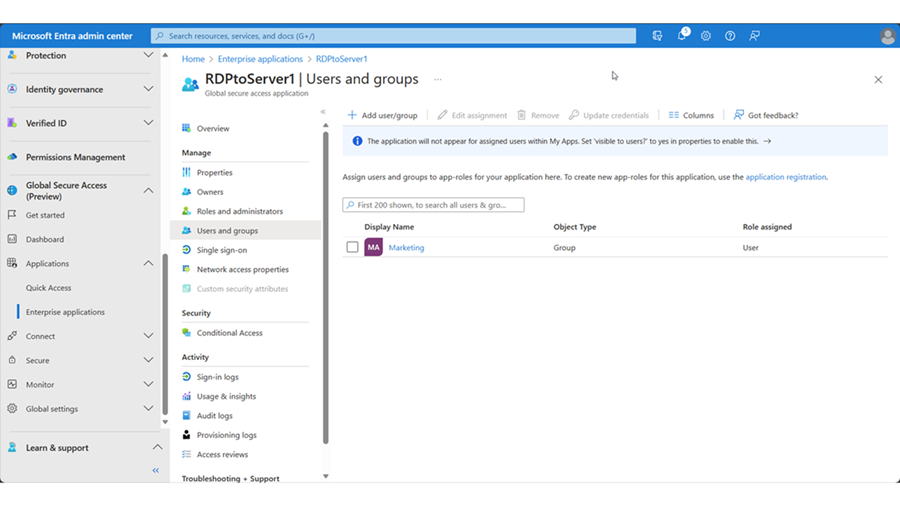This screenshot has width=900, height=506.
Task: Click the Usage & insights chart icon
Action: pyautogui.click(x=186, y=396)
